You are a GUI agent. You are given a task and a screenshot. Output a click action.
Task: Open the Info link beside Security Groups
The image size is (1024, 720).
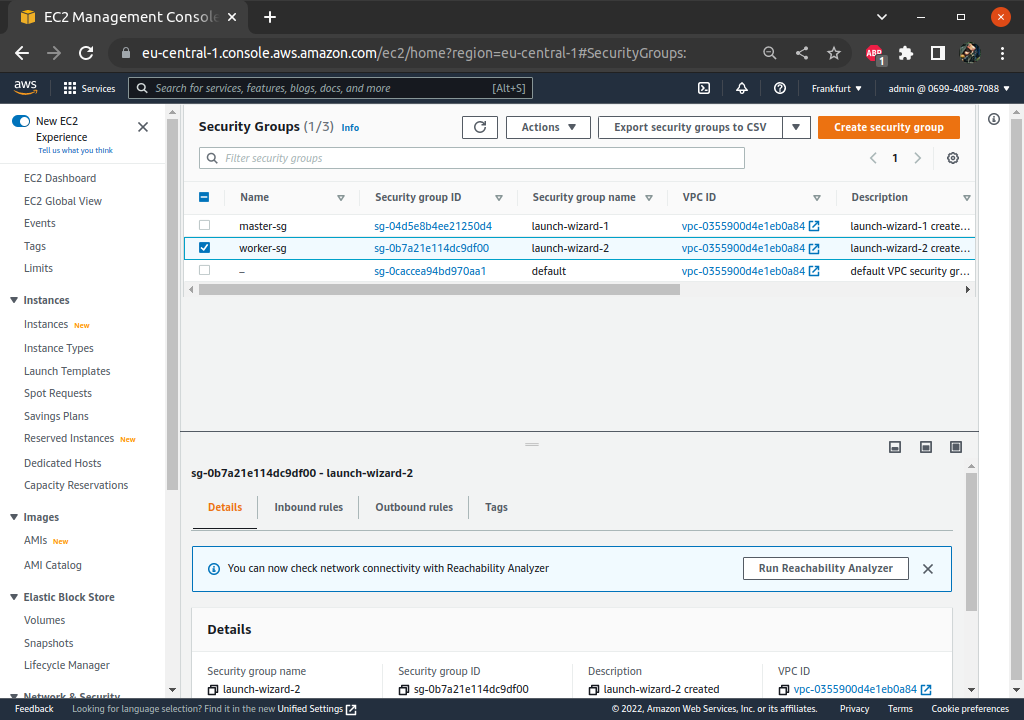pos(350,128)
